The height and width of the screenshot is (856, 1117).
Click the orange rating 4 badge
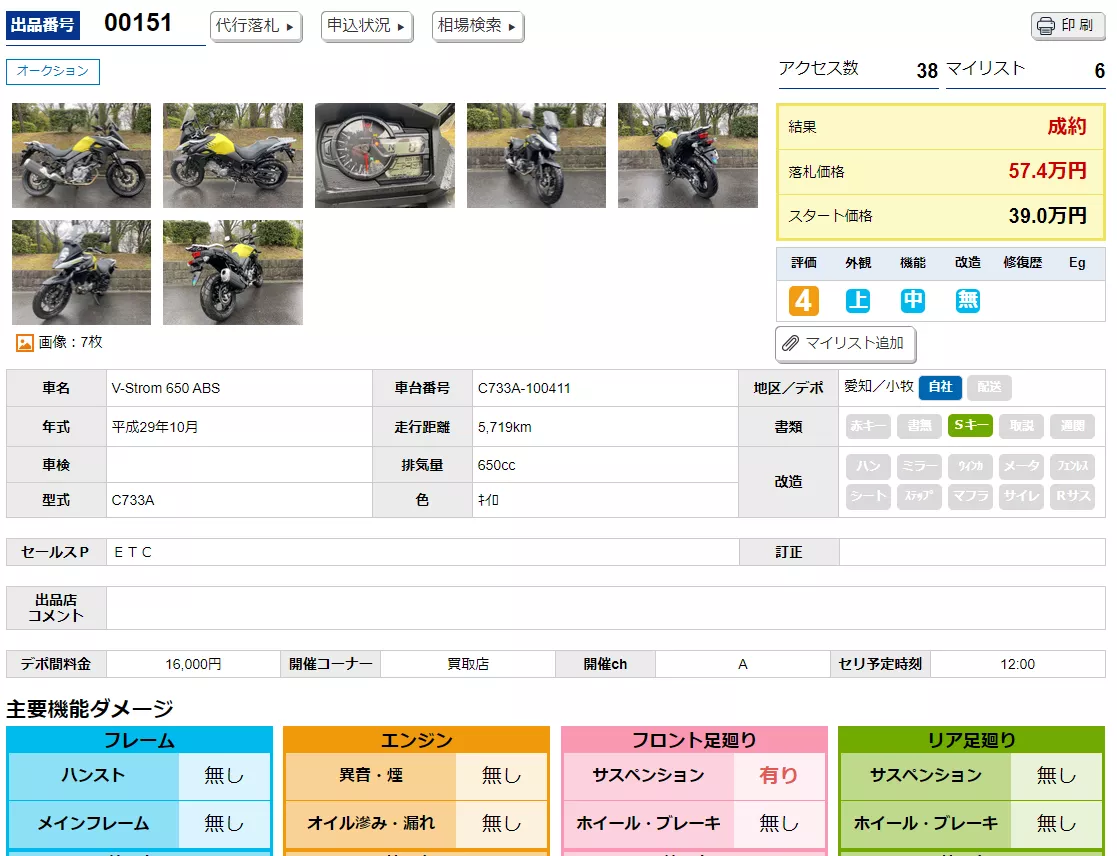[804, 301]
